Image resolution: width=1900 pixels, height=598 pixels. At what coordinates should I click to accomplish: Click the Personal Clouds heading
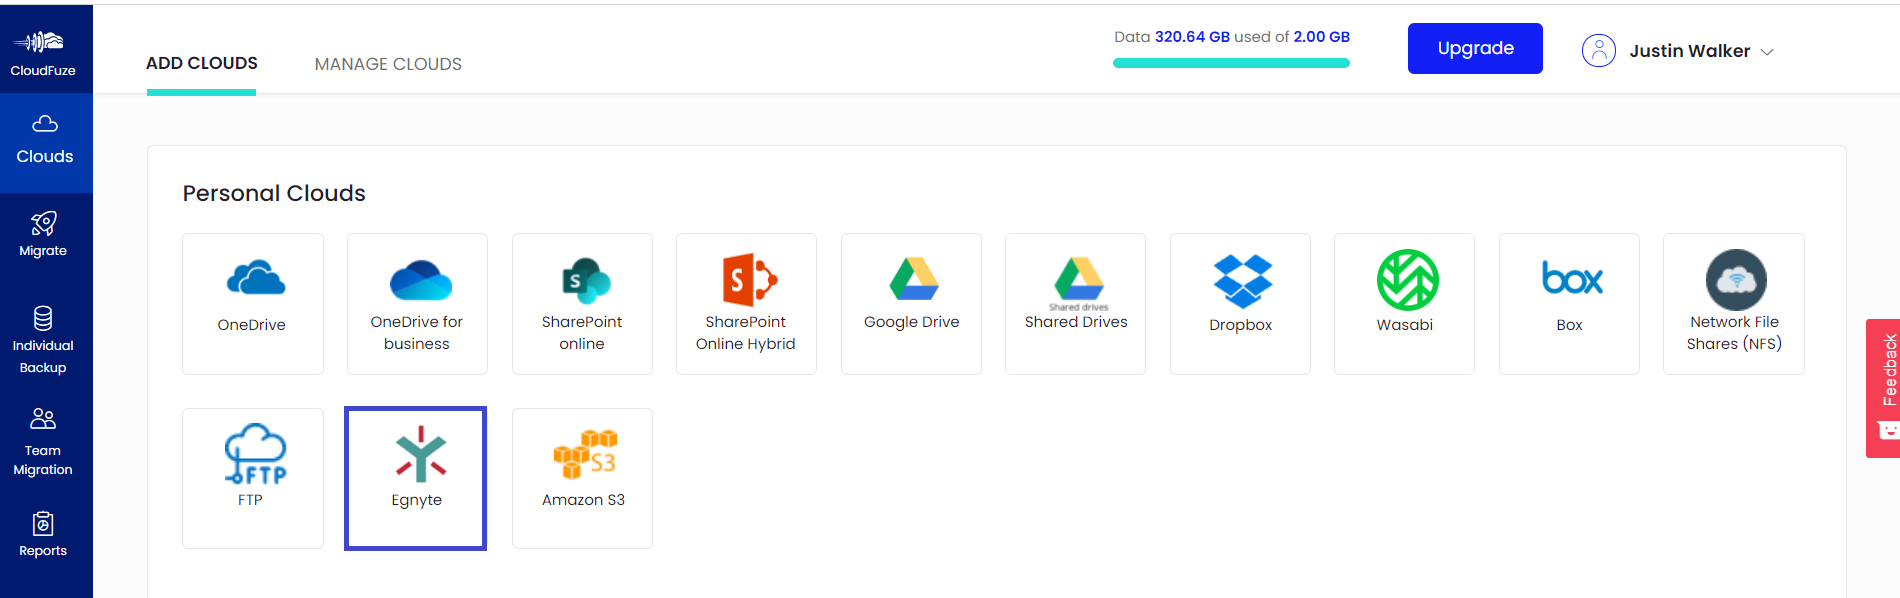tap(274, 193)
